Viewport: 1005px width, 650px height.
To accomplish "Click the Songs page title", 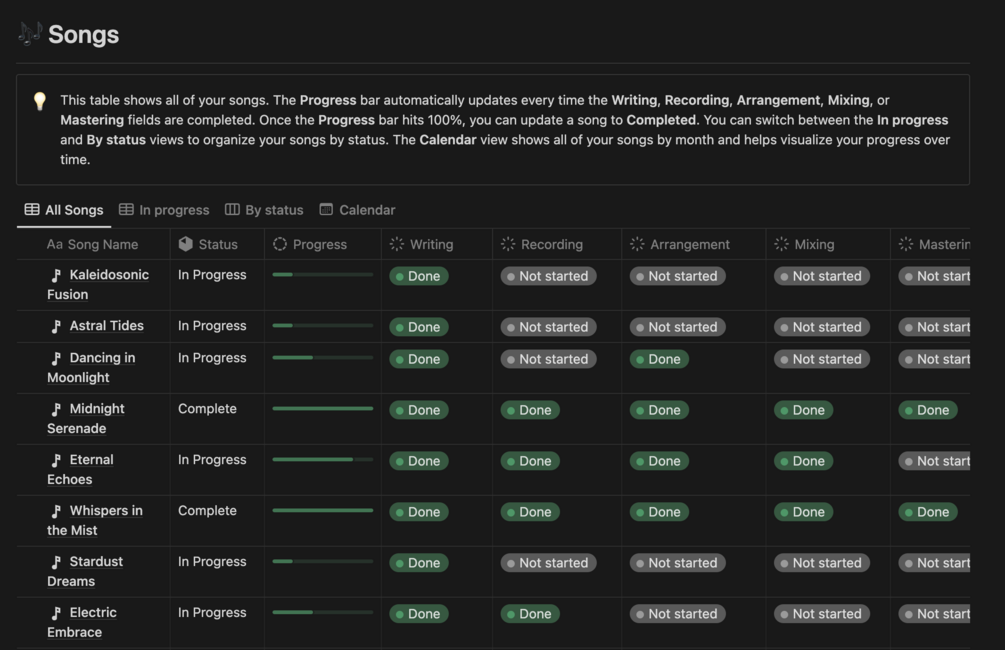I will click(x=83, y=35).
